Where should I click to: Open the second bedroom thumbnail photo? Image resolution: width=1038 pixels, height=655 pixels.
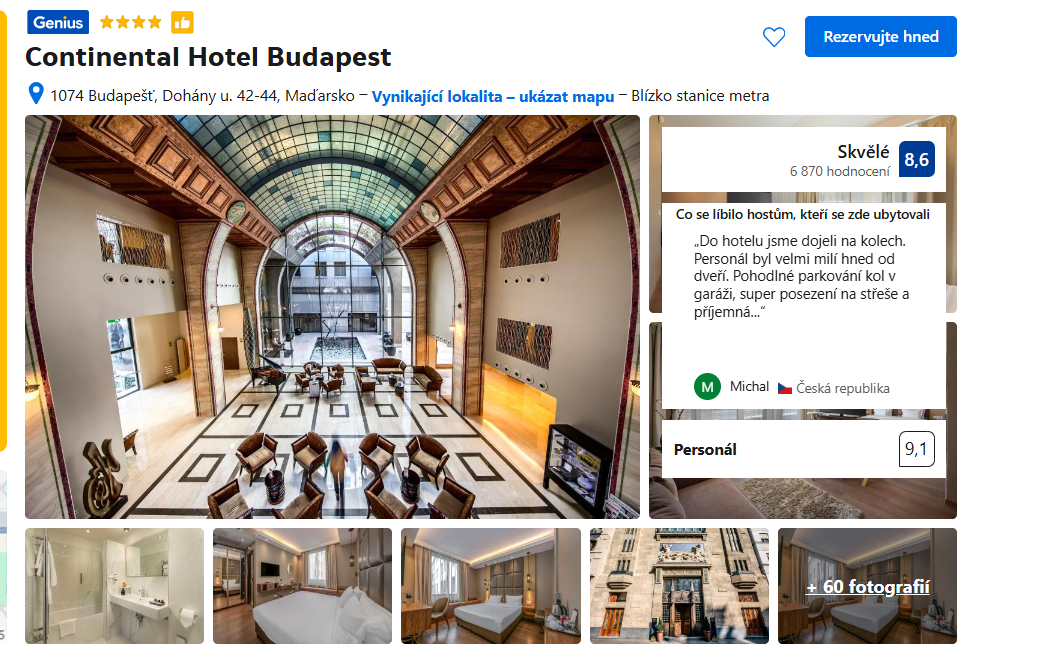(x=303, y=586)
